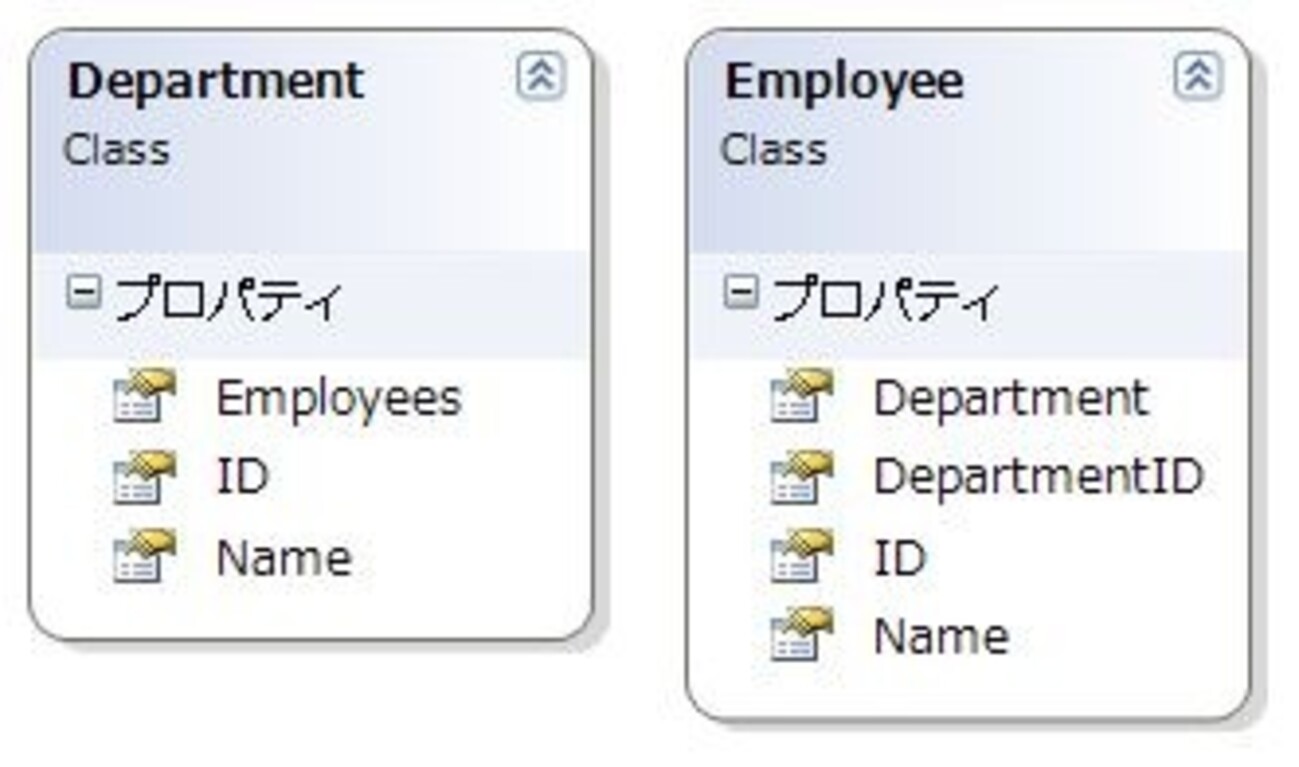Collapse the プロパティ section in Employee class
This screenshot has width=1299, height=767.
[740, 294]
